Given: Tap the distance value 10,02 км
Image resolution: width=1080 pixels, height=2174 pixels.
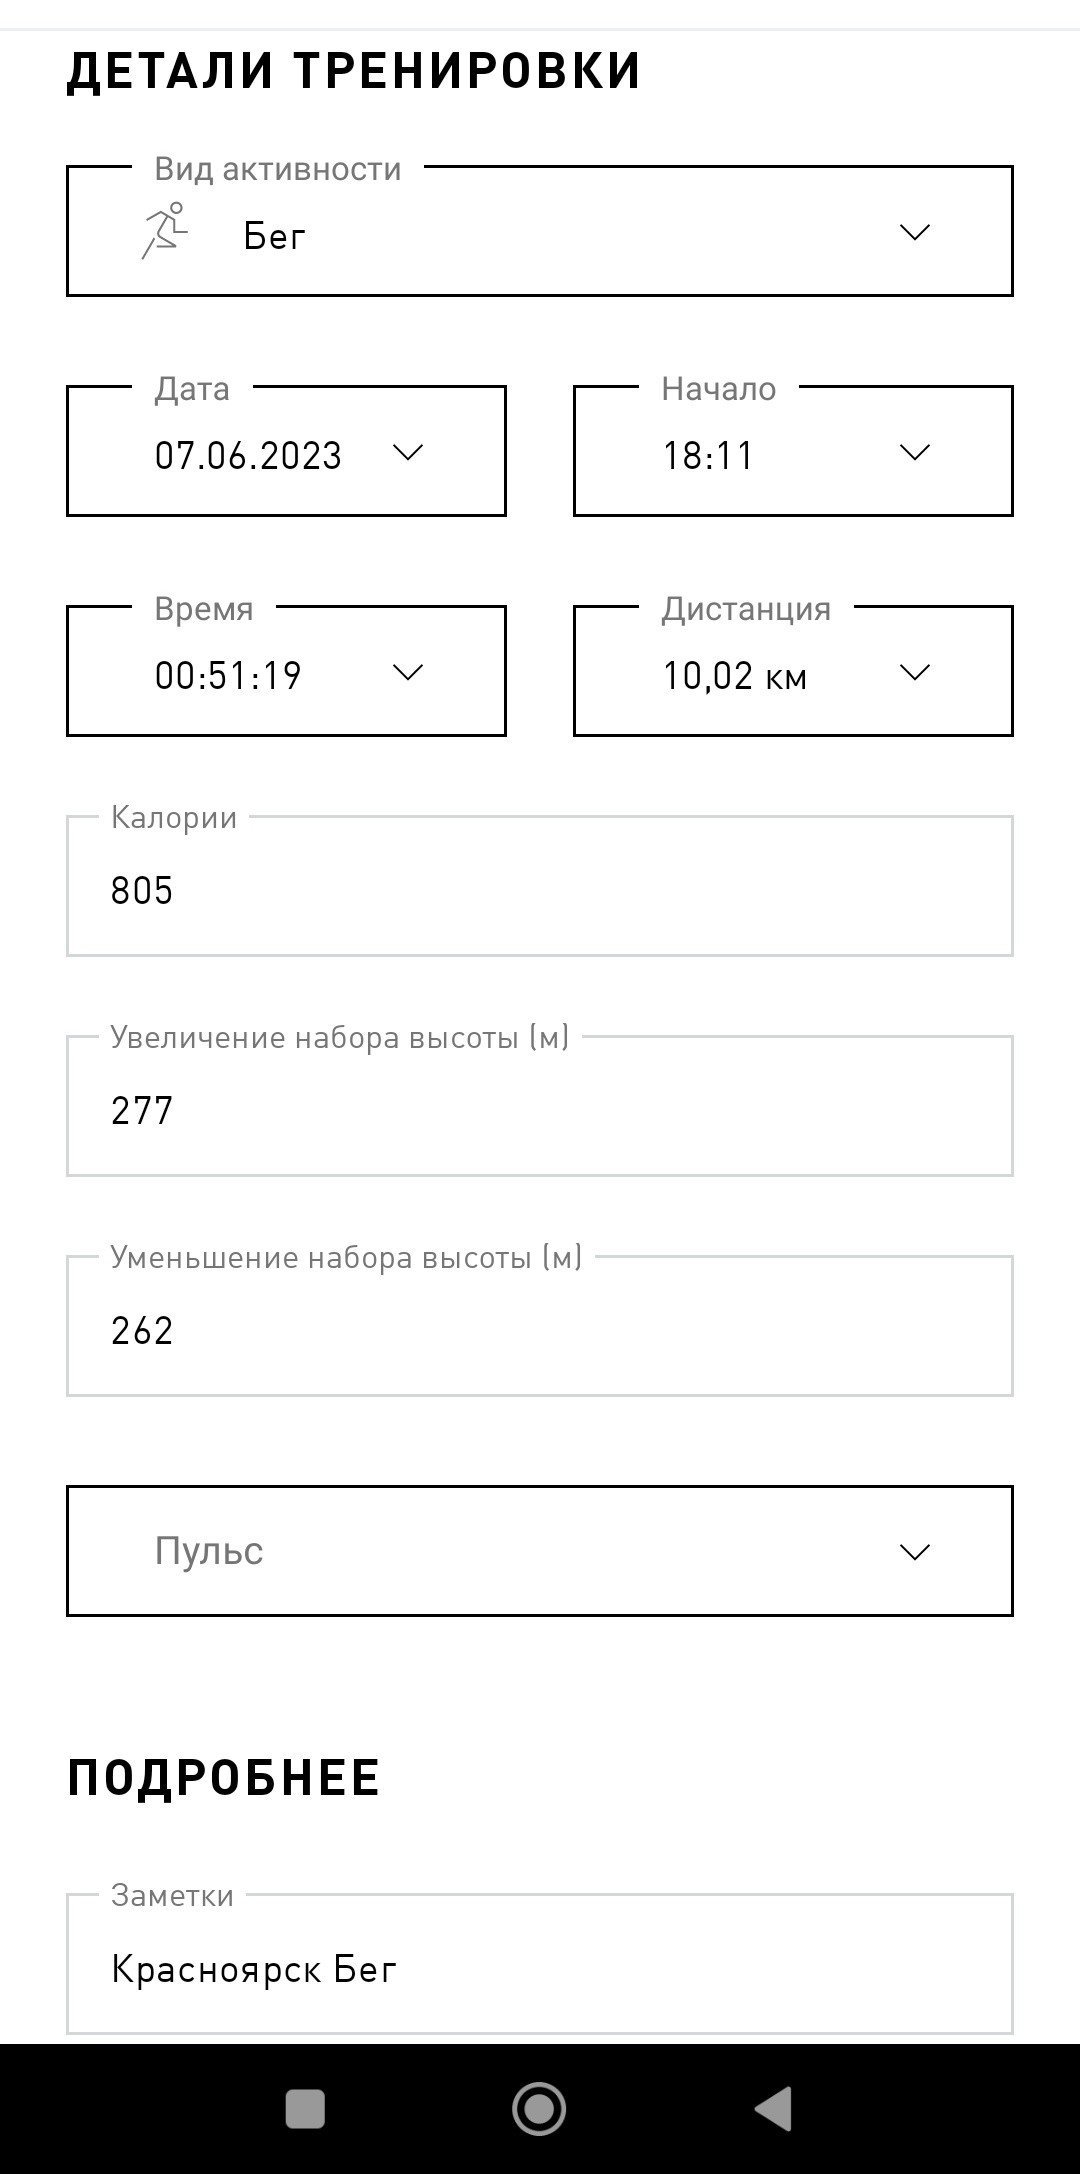Looking at the screenshot, I should tap(735, 676).
